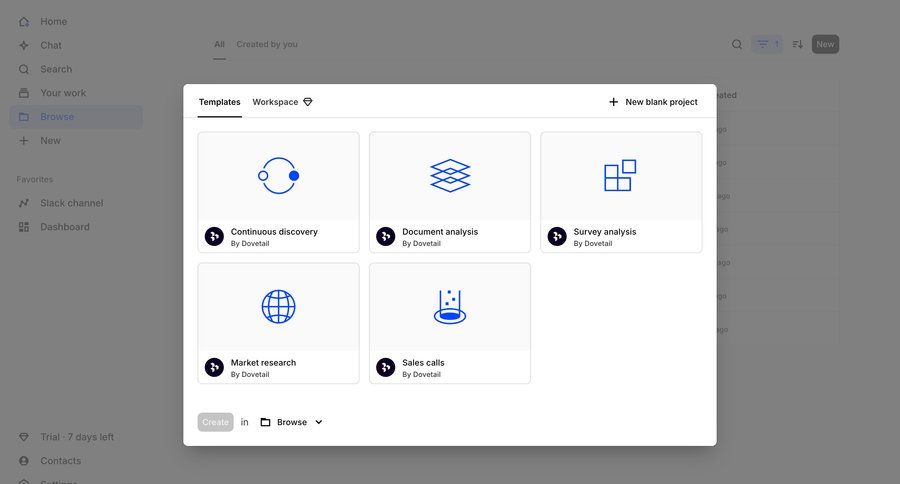
Task: Click Dovetail avatar on Sales calls
Action: tap(386, 367)
